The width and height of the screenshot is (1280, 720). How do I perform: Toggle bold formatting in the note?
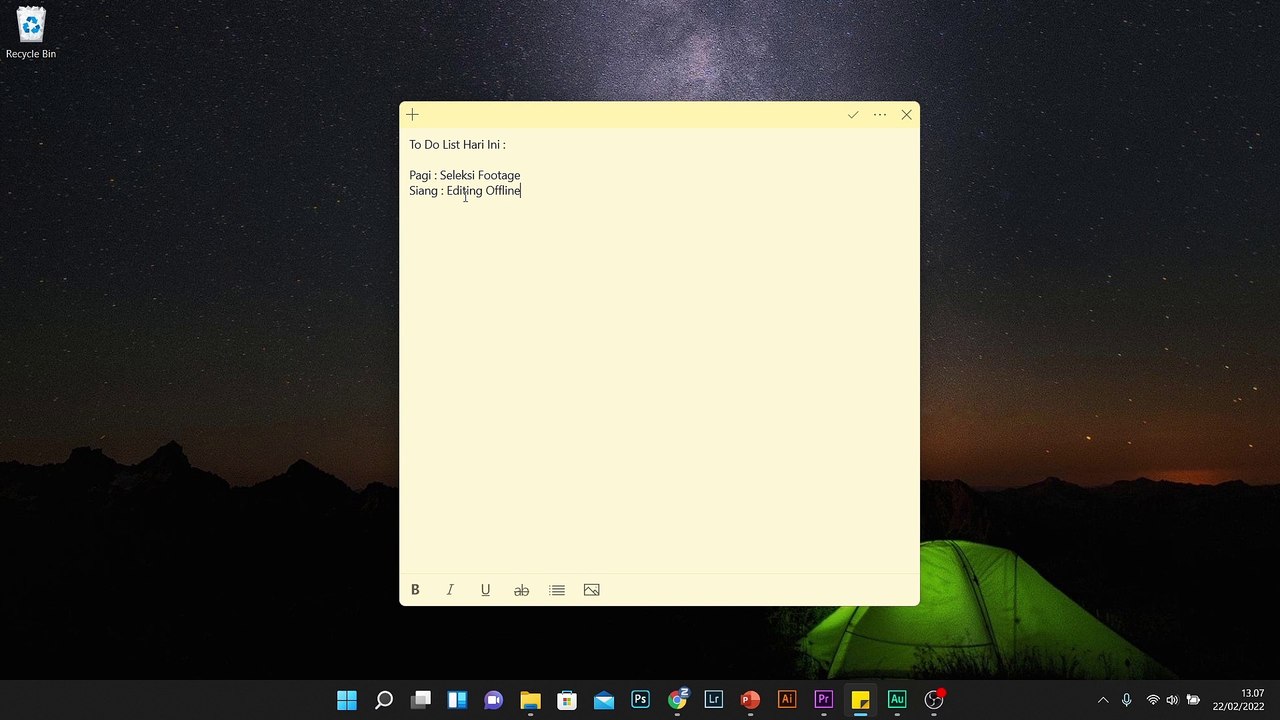(415, 590)
